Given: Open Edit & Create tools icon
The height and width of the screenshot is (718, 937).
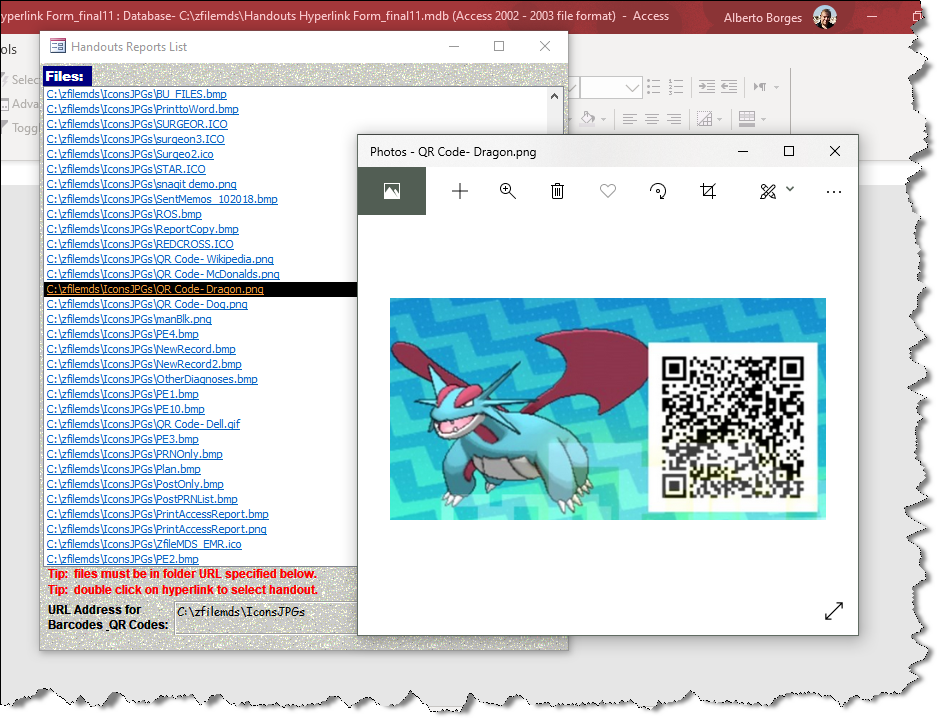Looking at the screenshot, I should click(x=768, y=191).
